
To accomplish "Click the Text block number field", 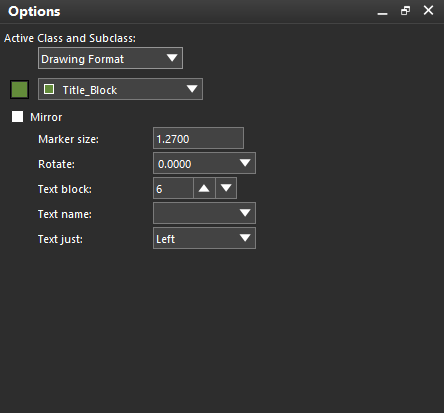I will (173, 188).
